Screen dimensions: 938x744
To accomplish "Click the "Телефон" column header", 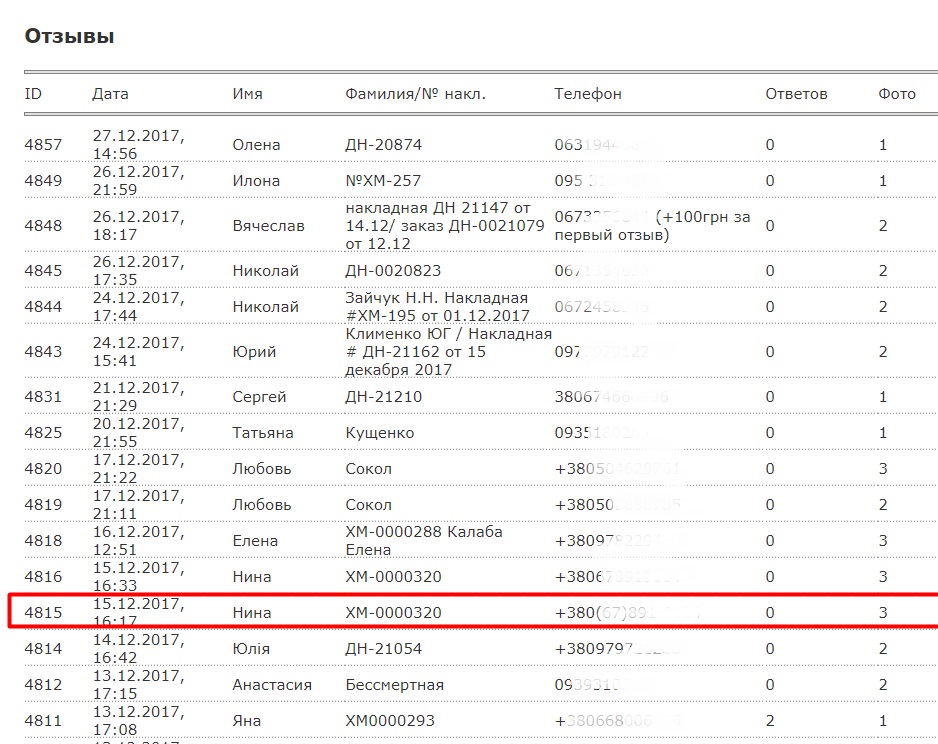I will pyautogui.click(x=588, y=94).
